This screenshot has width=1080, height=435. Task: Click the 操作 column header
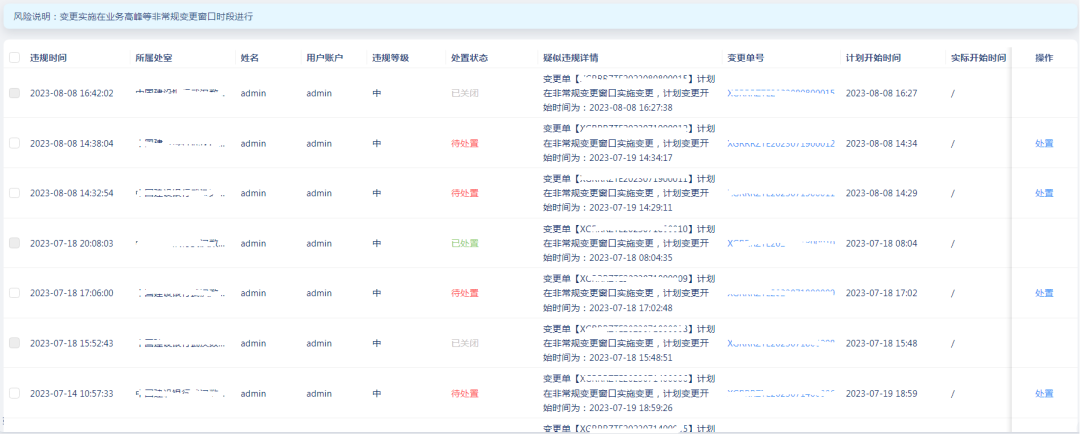tap(1044, 59)
